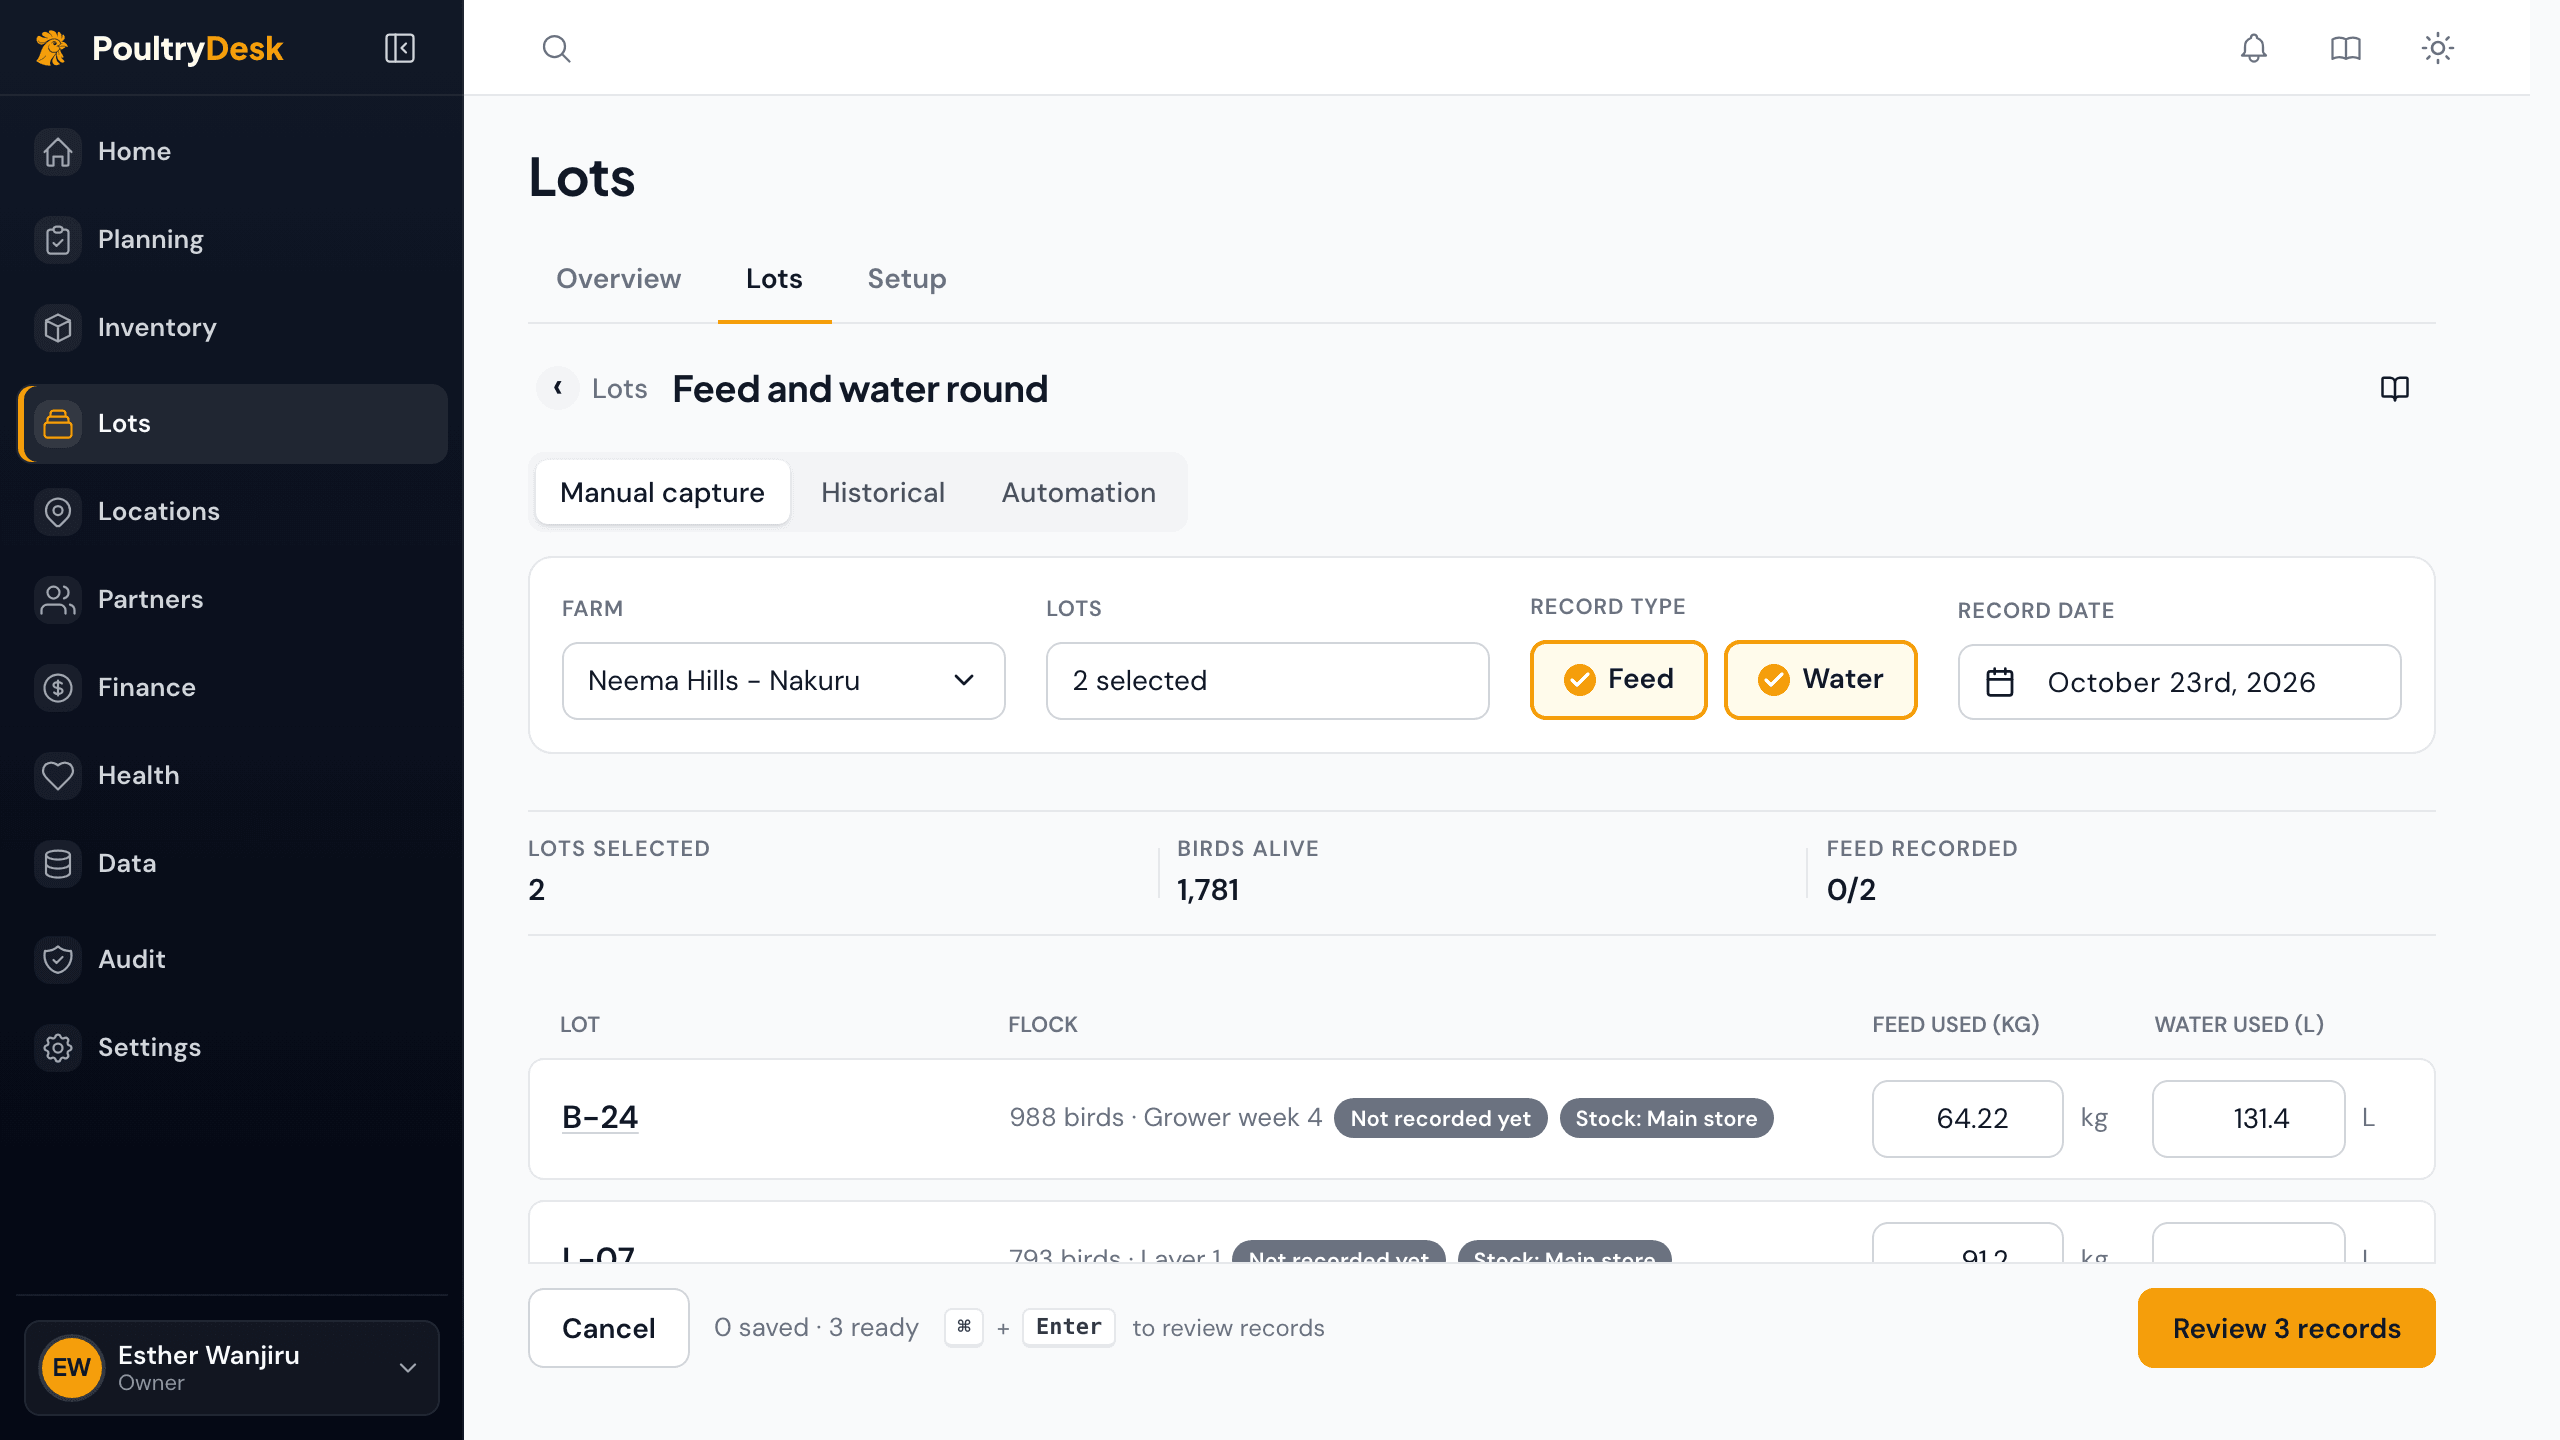Toggle Feed record type
The width and height of the screenshot is (2560, 1440).
(x=1618, y=680)
